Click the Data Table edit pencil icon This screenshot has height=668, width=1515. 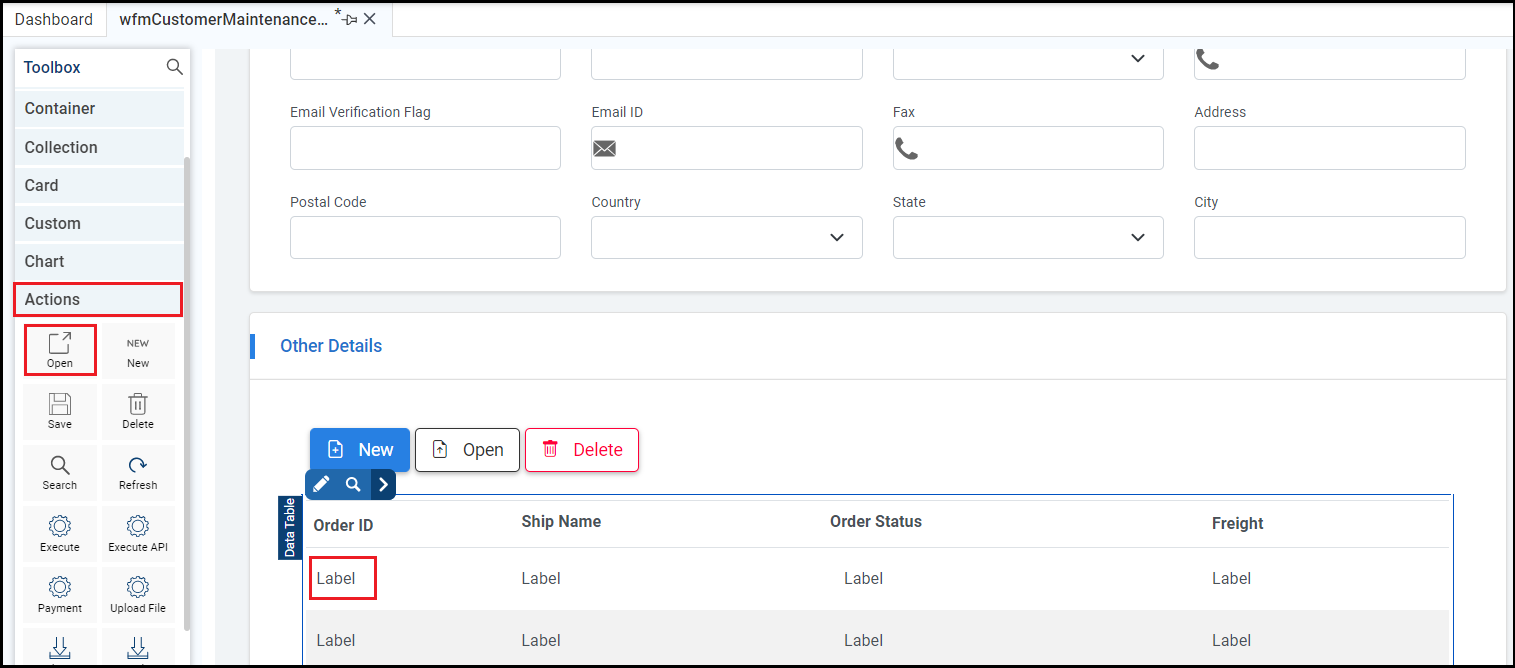(321, 484)
